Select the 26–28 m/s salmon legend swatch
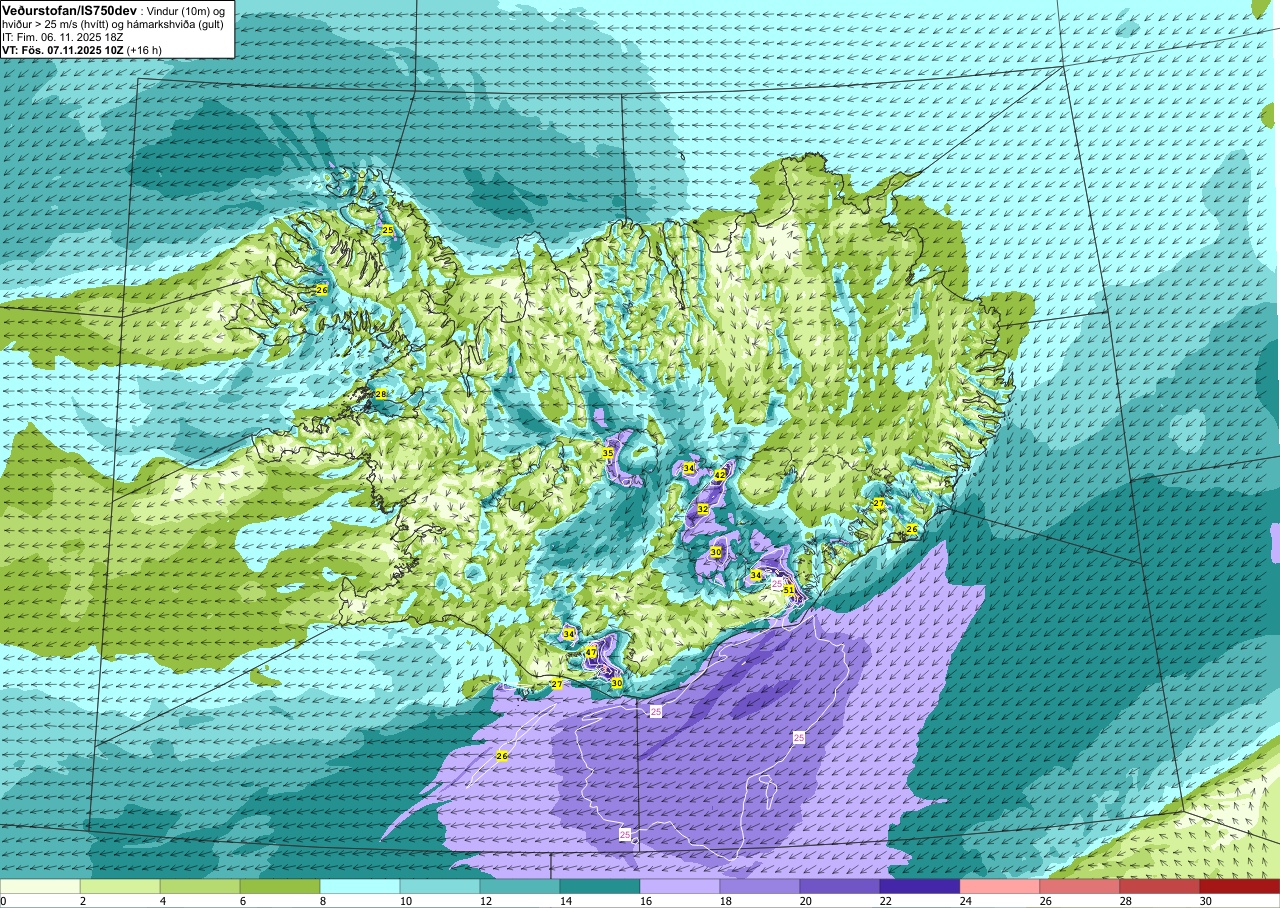 [x=1080, y=886]
